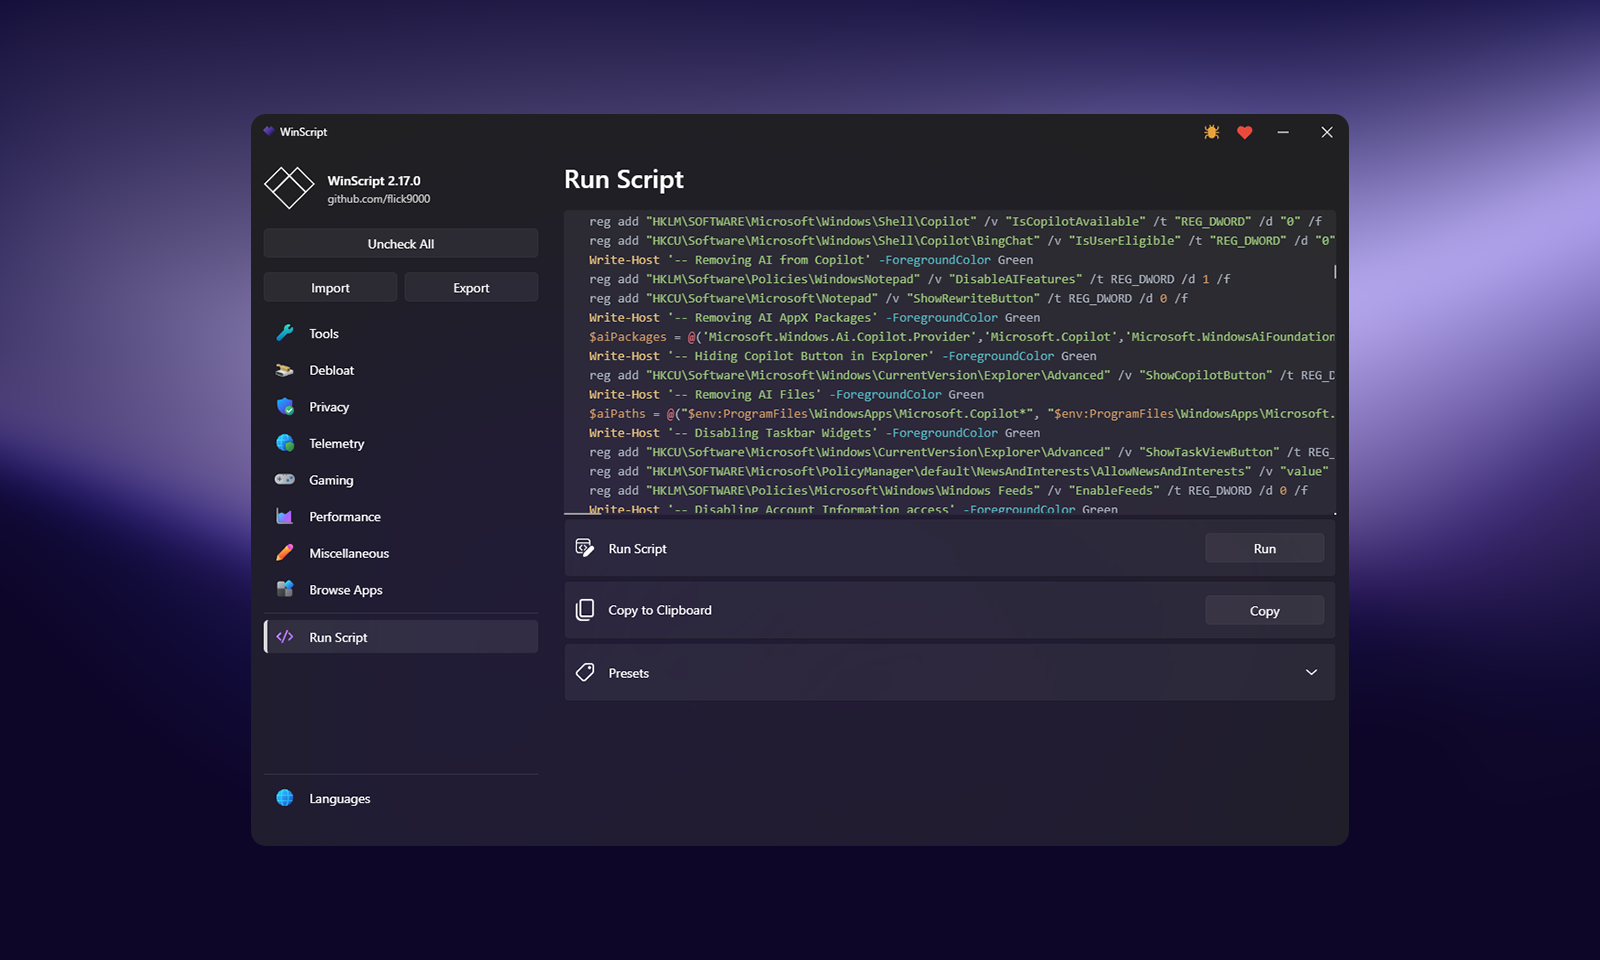This screenshot has width=1600, height=960.
Task: Expand the Presets chevron
Action: coord(1311,672)
